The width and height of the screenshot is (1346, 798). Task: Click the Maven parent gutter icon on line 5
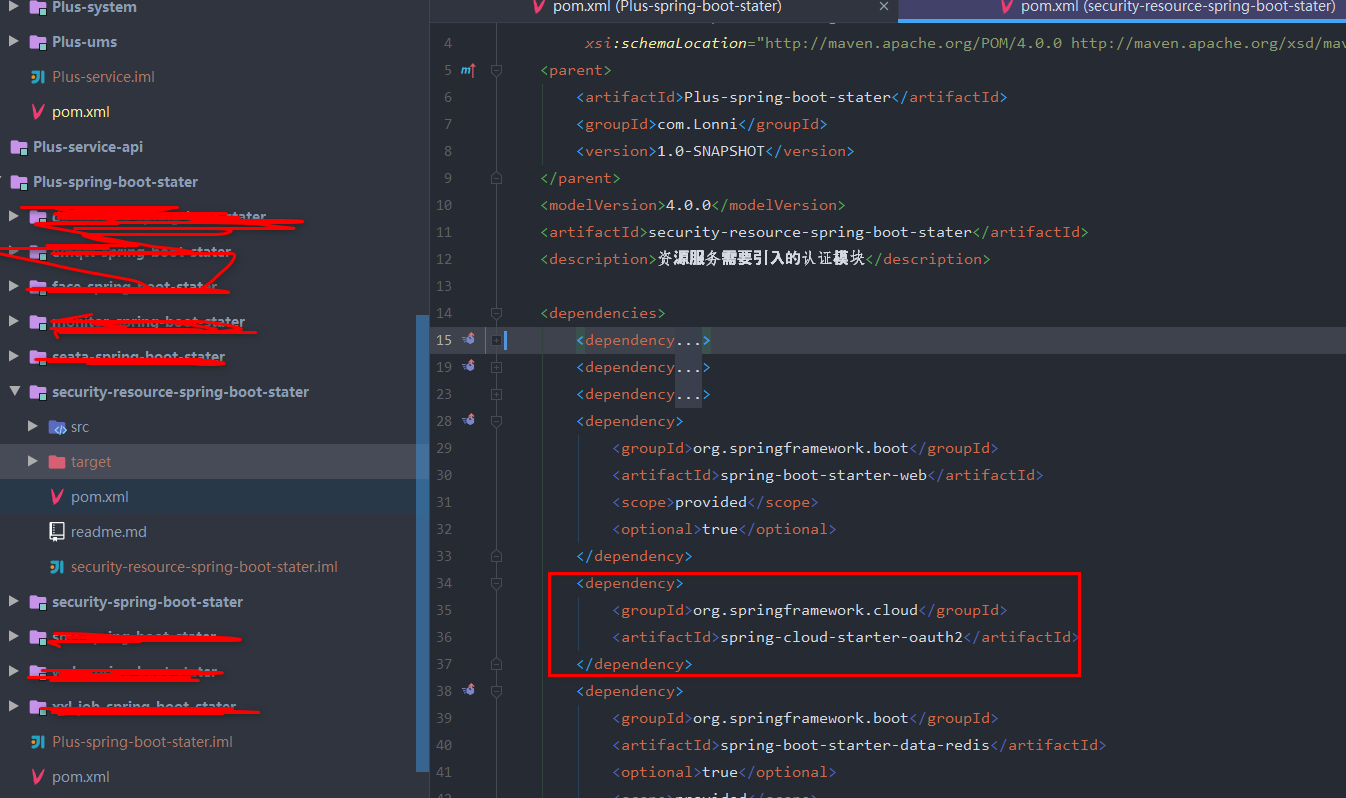click(467, 70)
